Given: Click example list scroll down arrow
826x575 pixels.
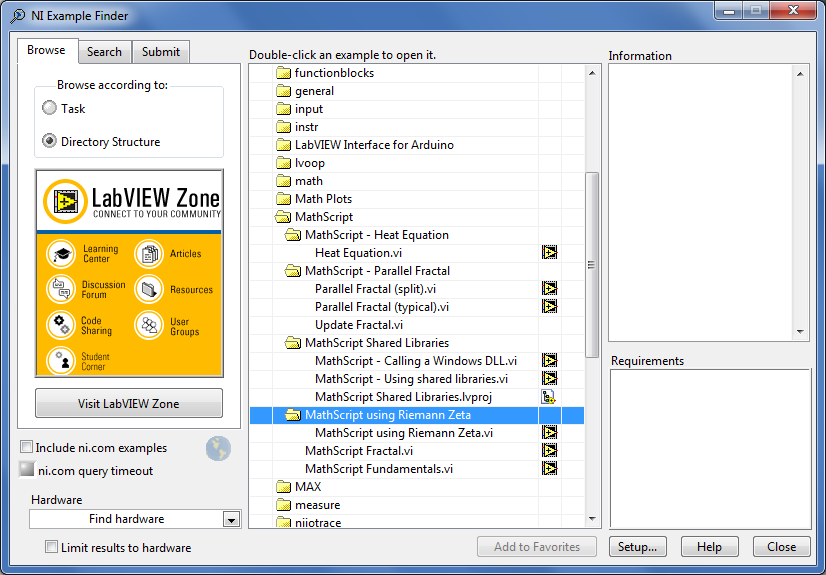Looking at the screenshot, I should click(x=592, y=519).
